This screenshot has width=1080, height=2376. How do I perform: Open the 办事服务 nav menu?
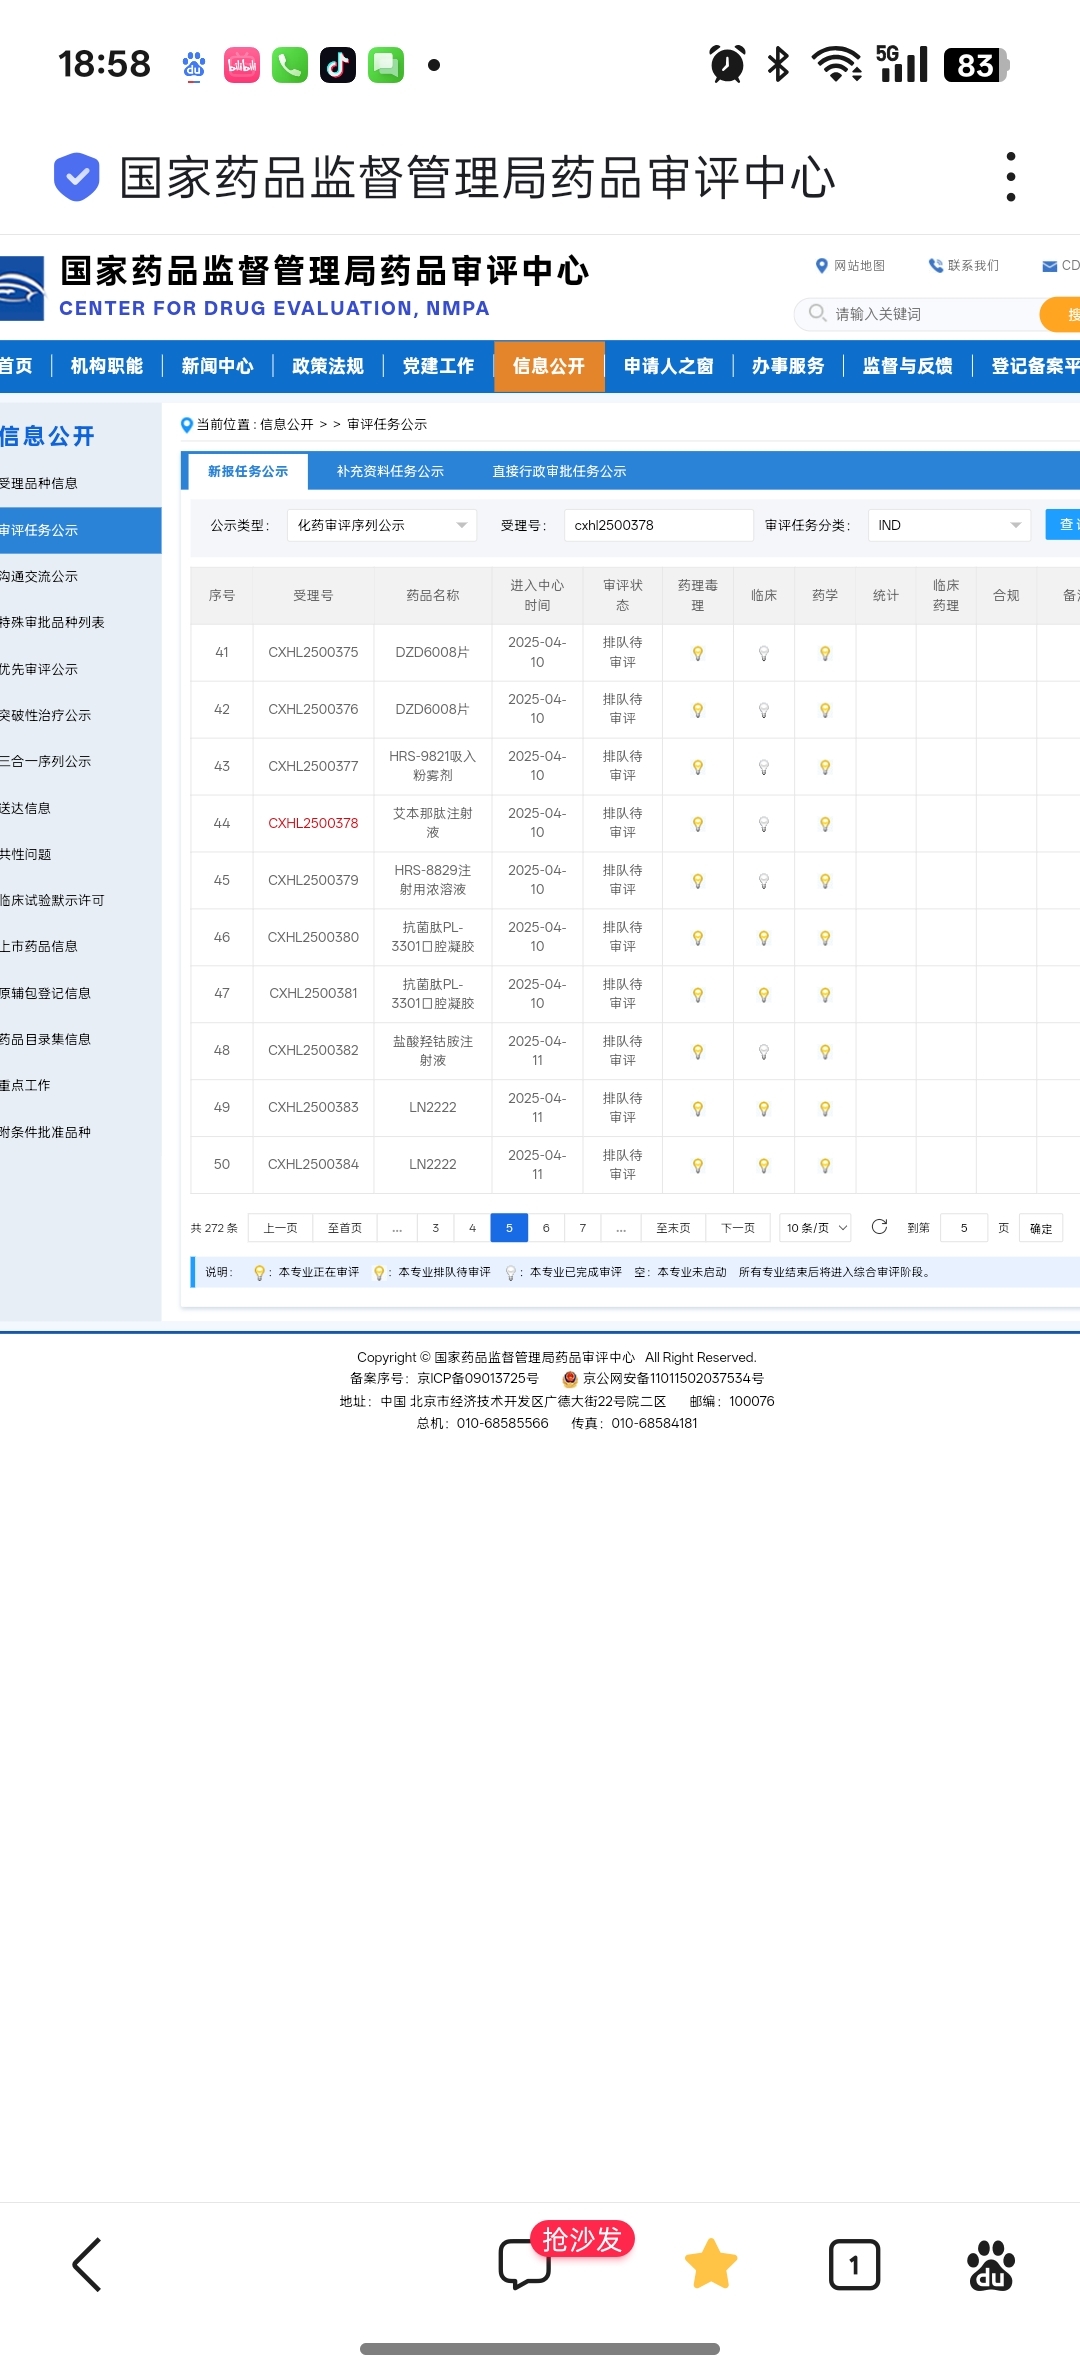point(788,366)
